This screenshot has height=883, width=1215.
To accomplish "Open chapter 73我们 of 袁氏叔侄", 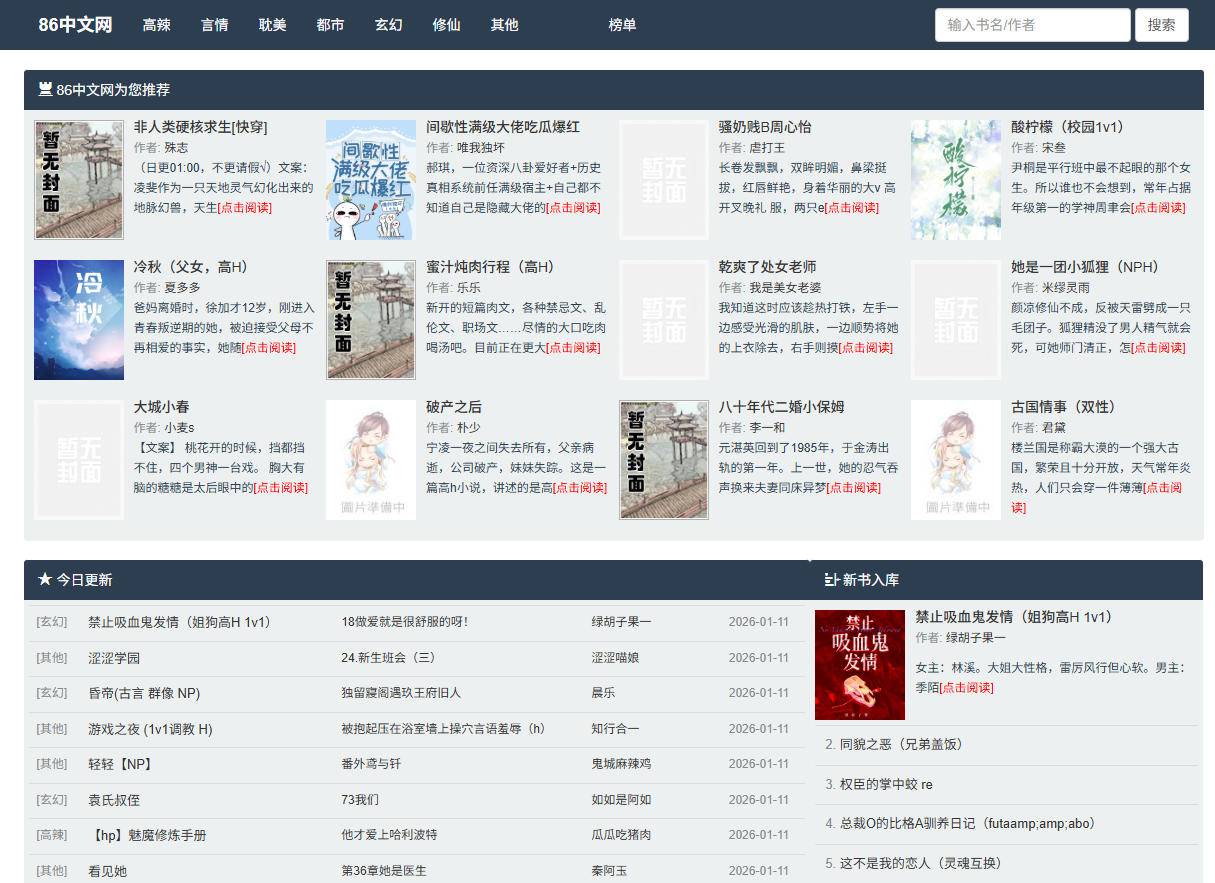I will click(355, 800).
